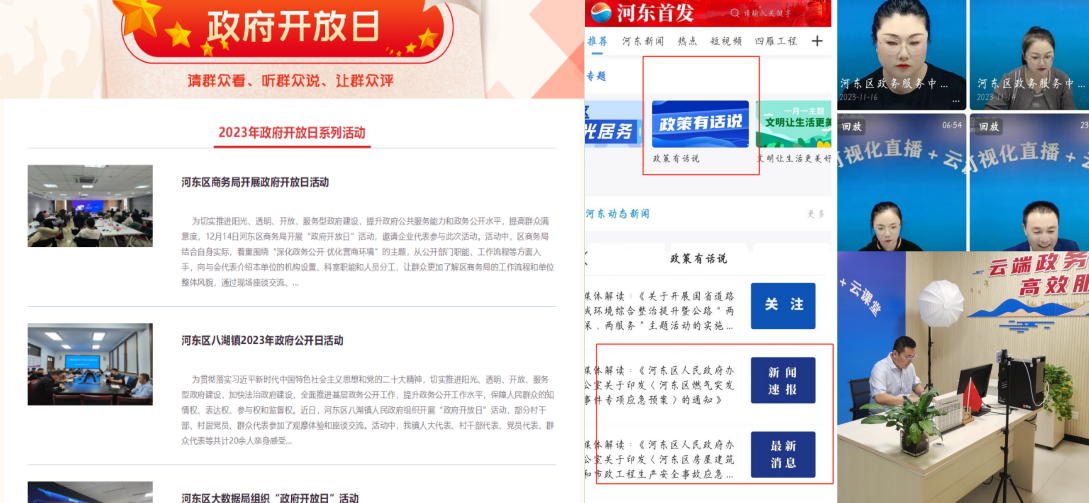Click the 文明让生活更美好 caption under the green card
This screenshot has width=1089, height=503.
(793, 158)
